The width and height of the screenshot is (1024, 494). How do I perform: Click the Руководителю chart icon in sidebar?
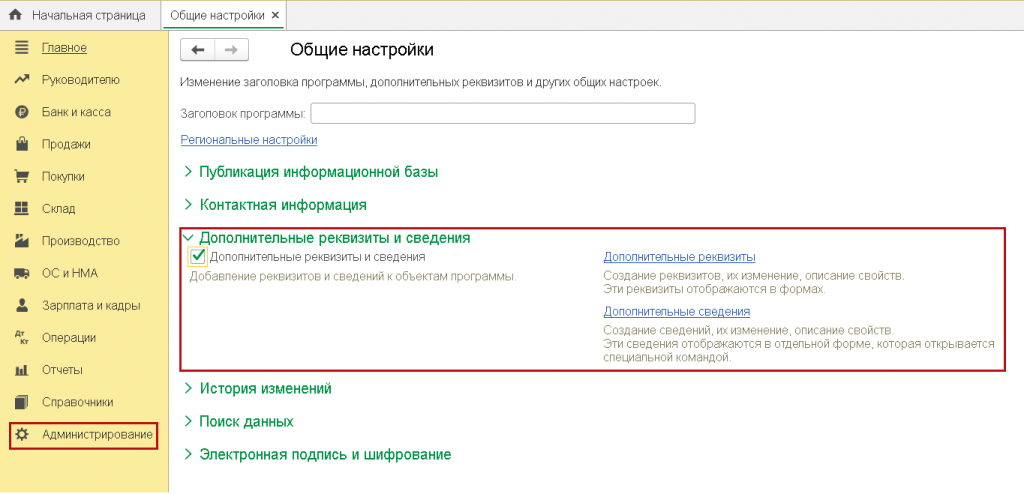click(x=21, y=80)
